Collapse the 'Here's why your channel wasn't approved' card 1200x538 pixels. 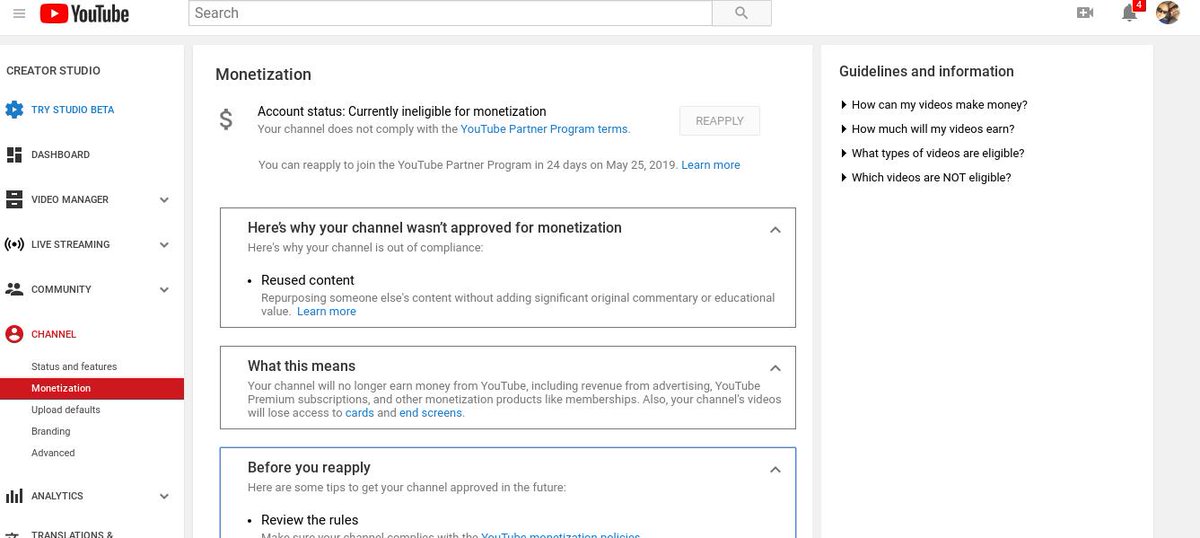774,230
